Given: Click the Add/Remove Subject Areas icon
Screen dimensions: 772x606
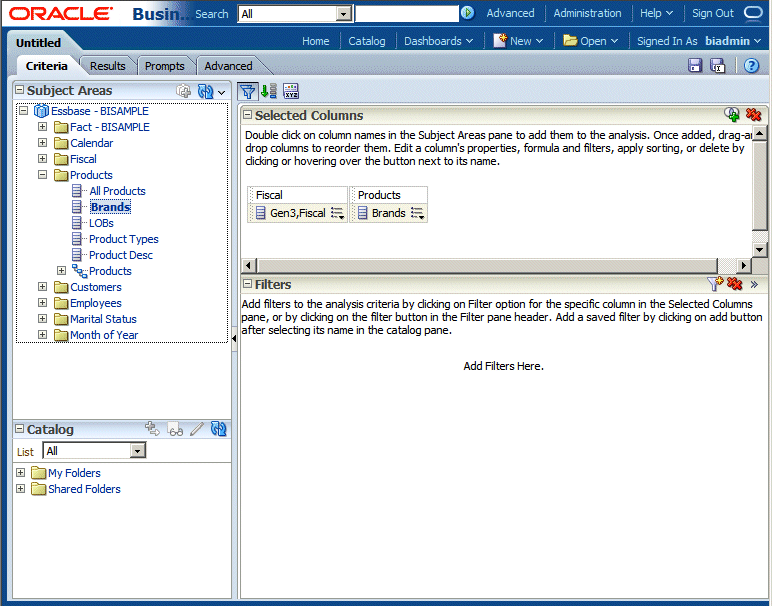Looking at the screenshot, I should [183, 91].
